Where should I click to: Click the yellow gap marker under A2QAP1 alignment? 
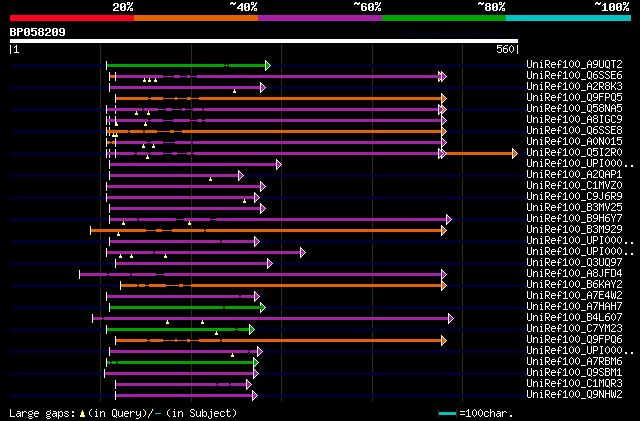(211, 179)
